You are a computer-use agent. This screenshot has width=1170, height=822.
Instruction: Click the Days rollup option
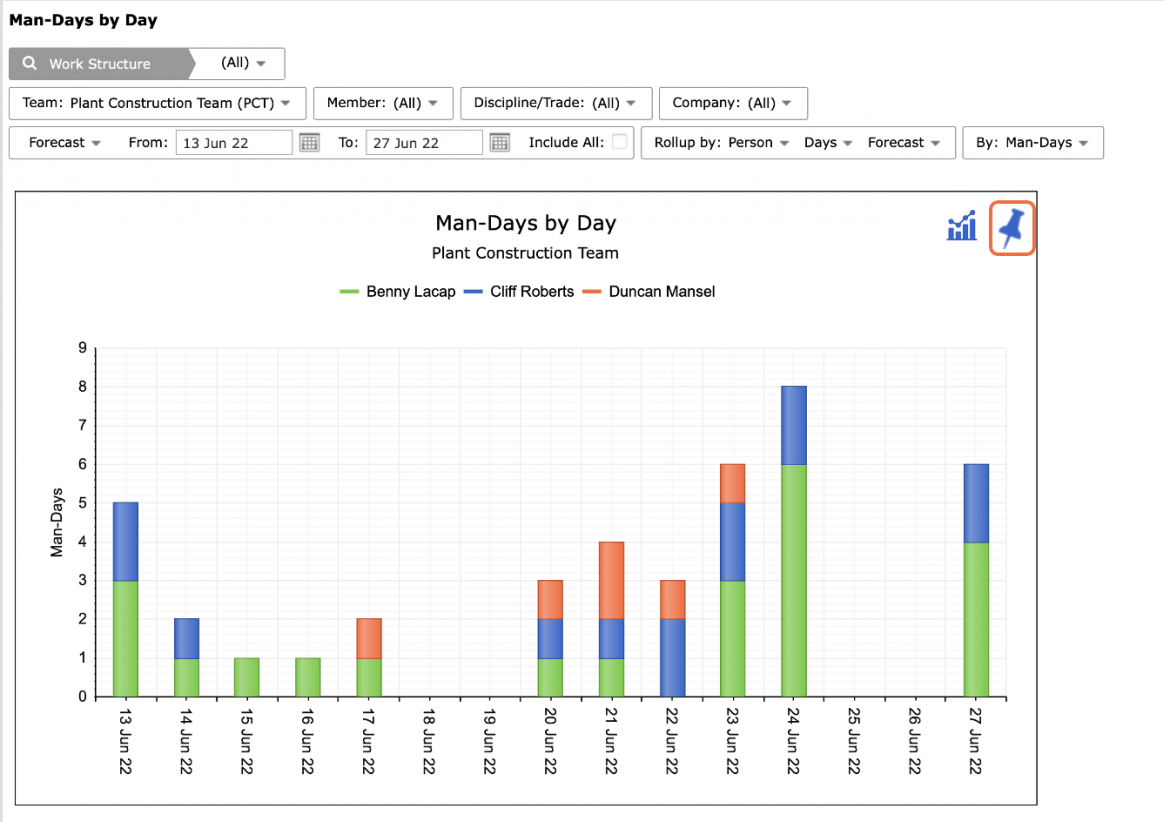point(828,142)
